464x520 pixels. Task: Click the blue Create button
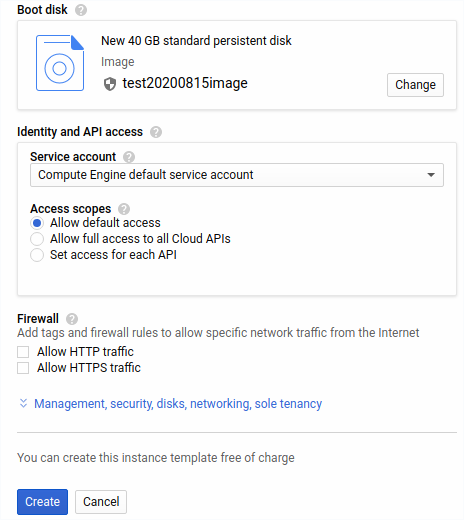pyautogui.click(x=42, y=502)
